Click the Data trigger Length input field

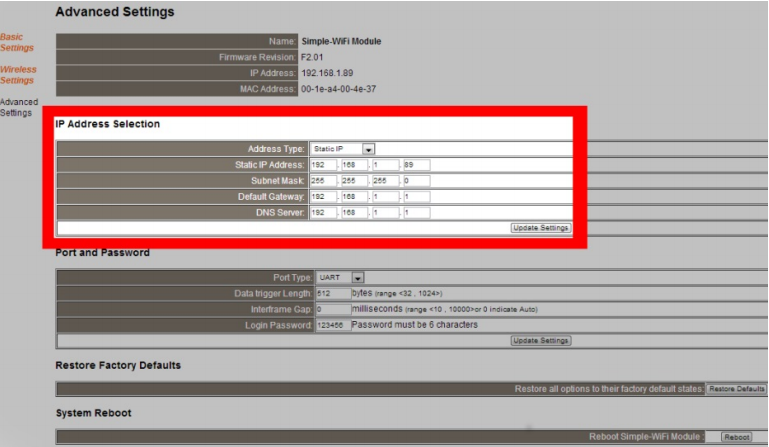pyautogui.click(x=332, y=293)
